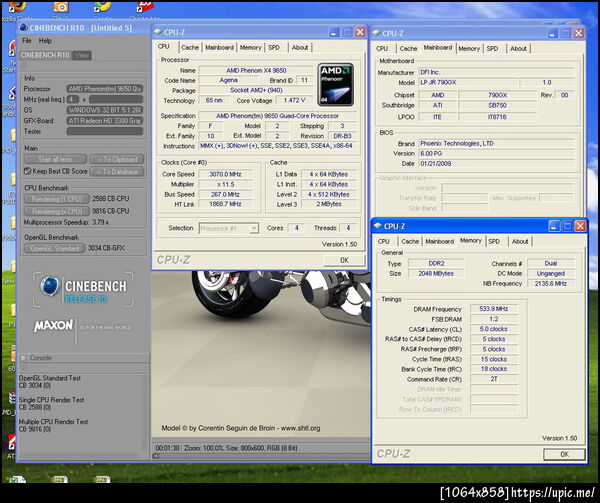Switch to the SPD tab in Memory window
The height and width of the screenshot is (503, 600).
[493, 241]
